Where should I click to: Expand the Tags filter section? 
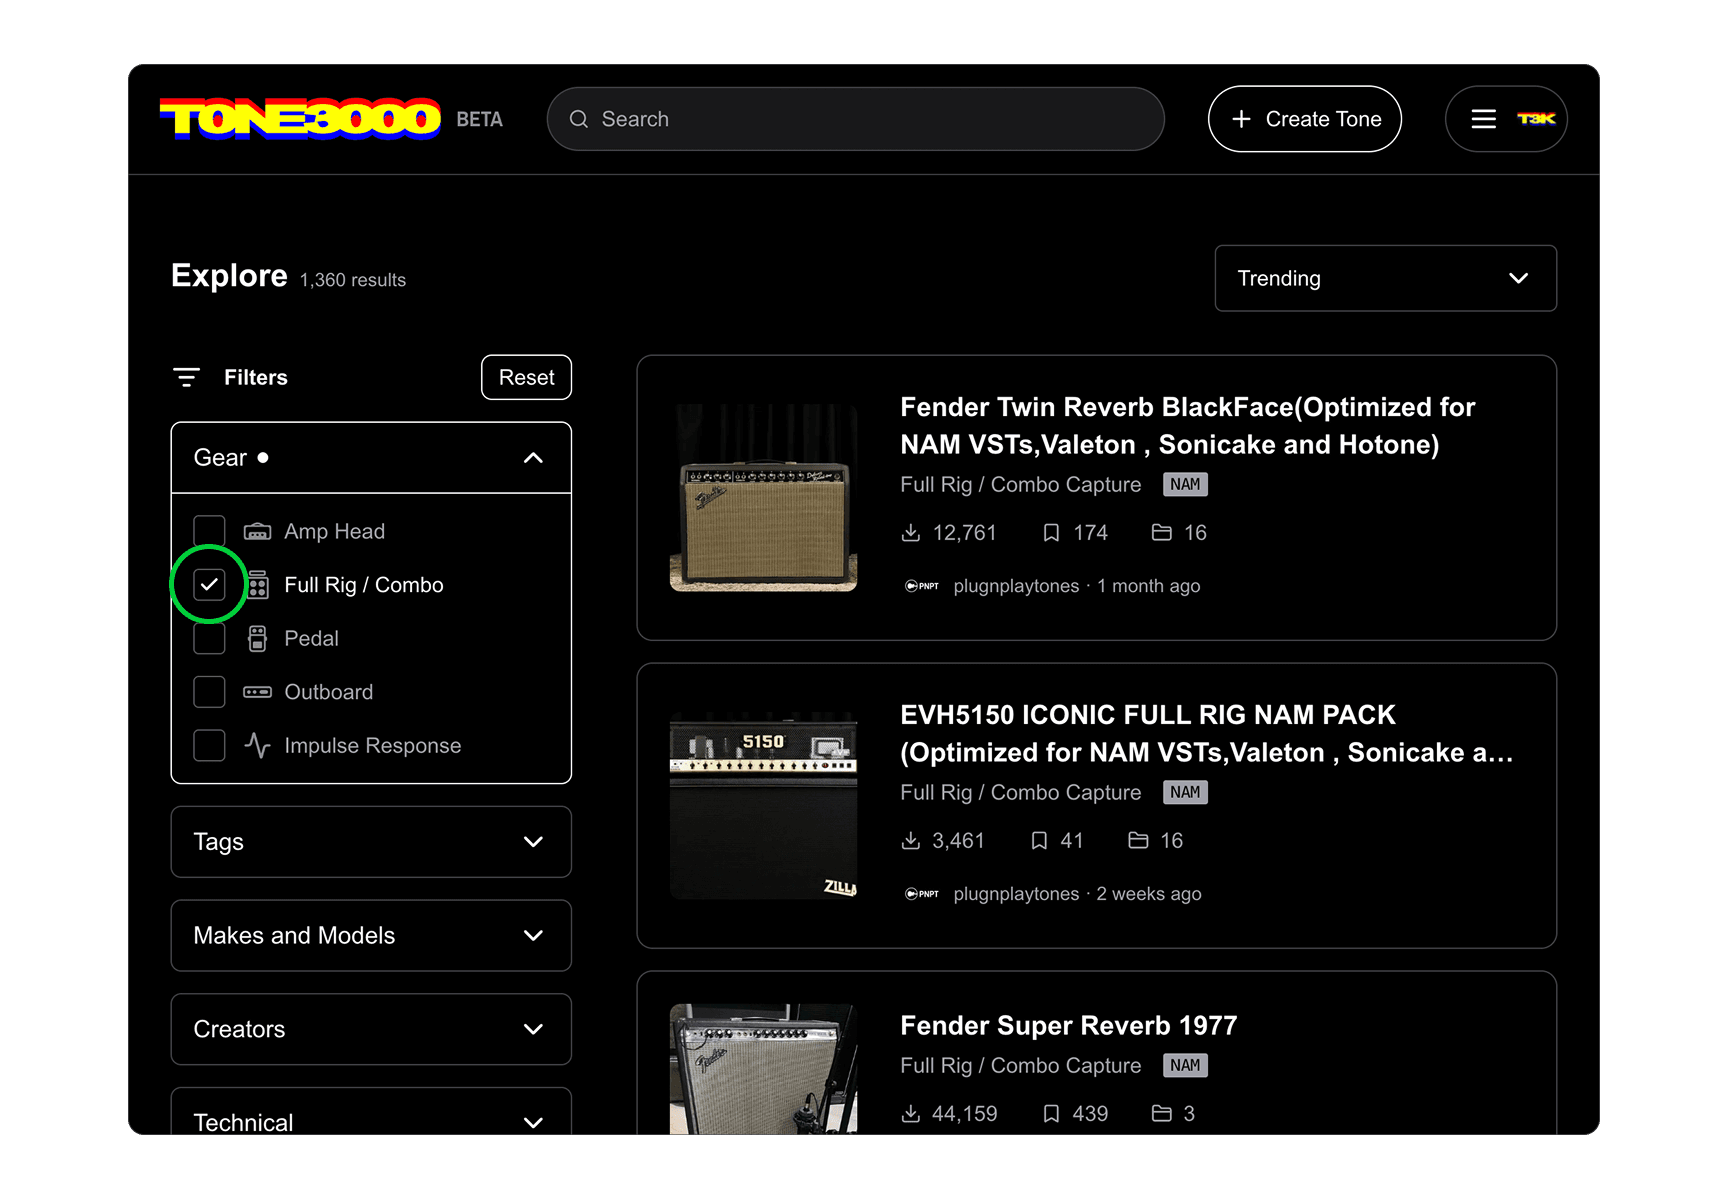click(x=371, y=842)
